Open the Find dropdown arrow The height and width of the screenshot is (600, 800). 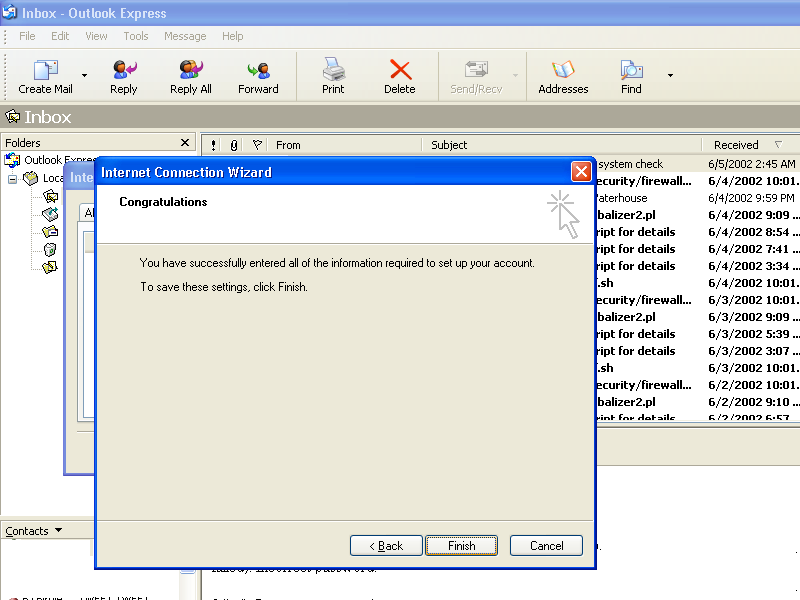[x=670, y=76]
